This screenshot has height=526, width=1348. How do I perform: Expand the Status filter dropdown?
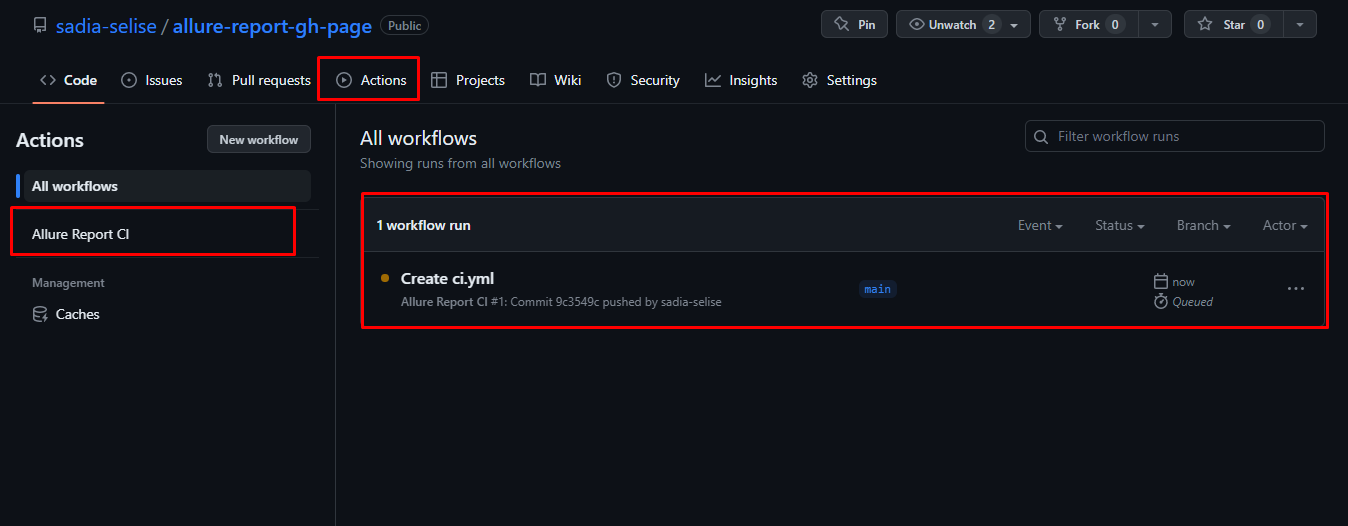(x=1119, y=226)
